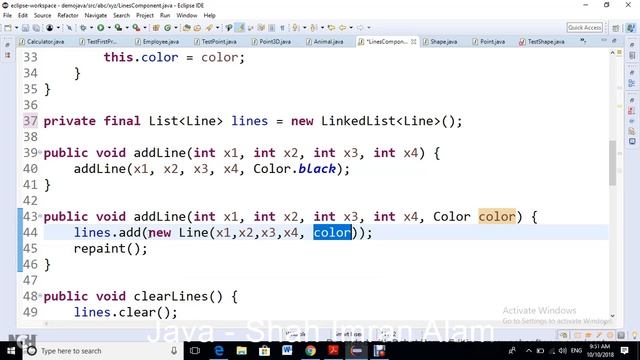The width and height of the screenshot is (640, 360).
Task: Close the LinesComponent.java editor tab
Action: 413,42
